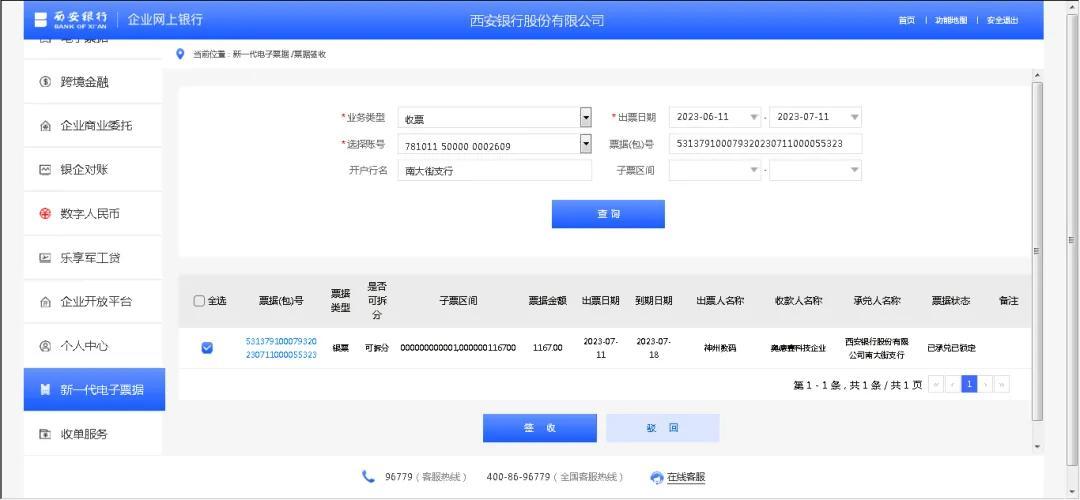Open the second 子票区间 dropdown
The image size is (1080, 500).
tap(816, 170)
